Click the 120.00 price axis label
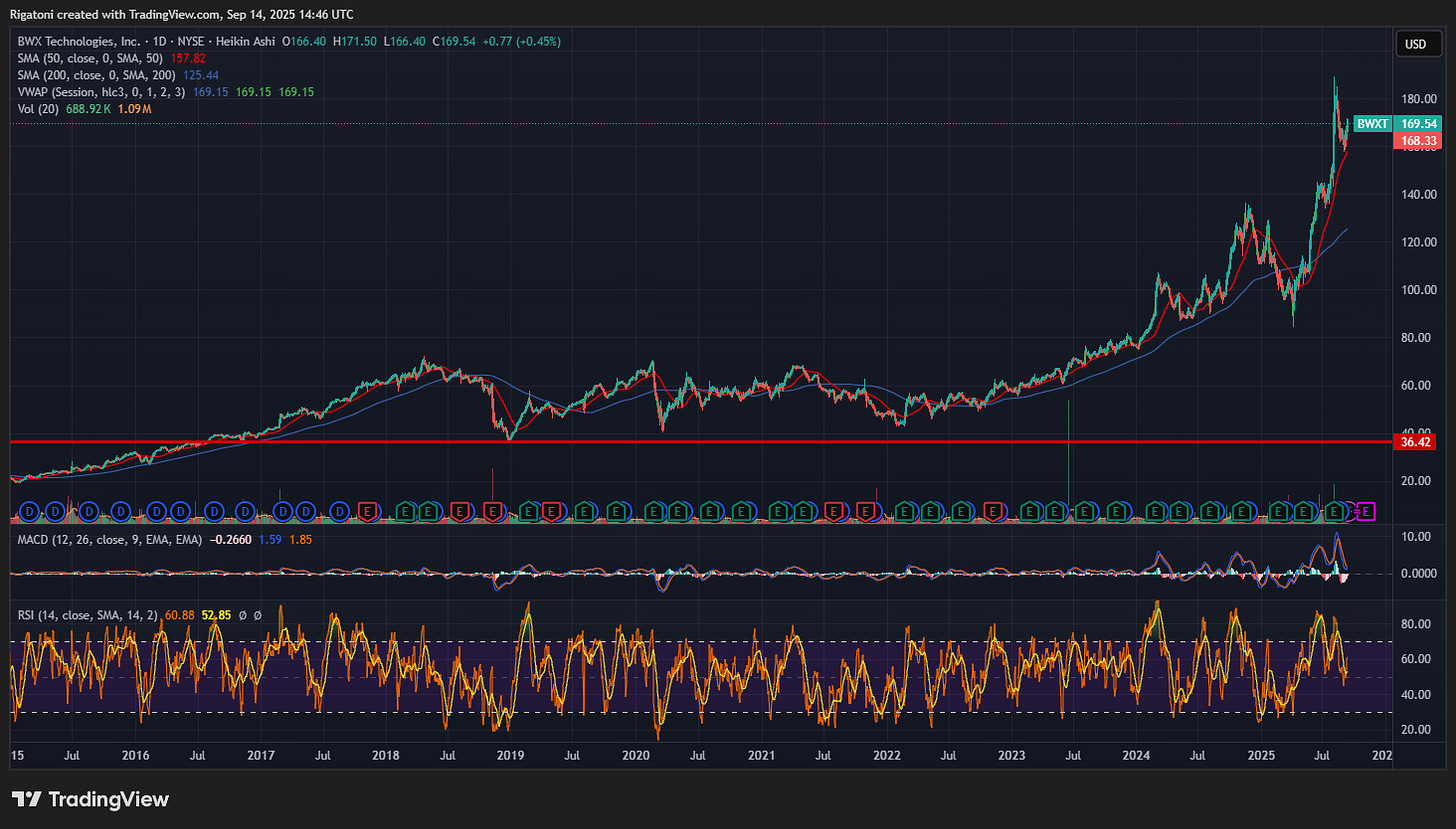The height and width of the screenshot is (829, 1456). [x=1418, y=242]
